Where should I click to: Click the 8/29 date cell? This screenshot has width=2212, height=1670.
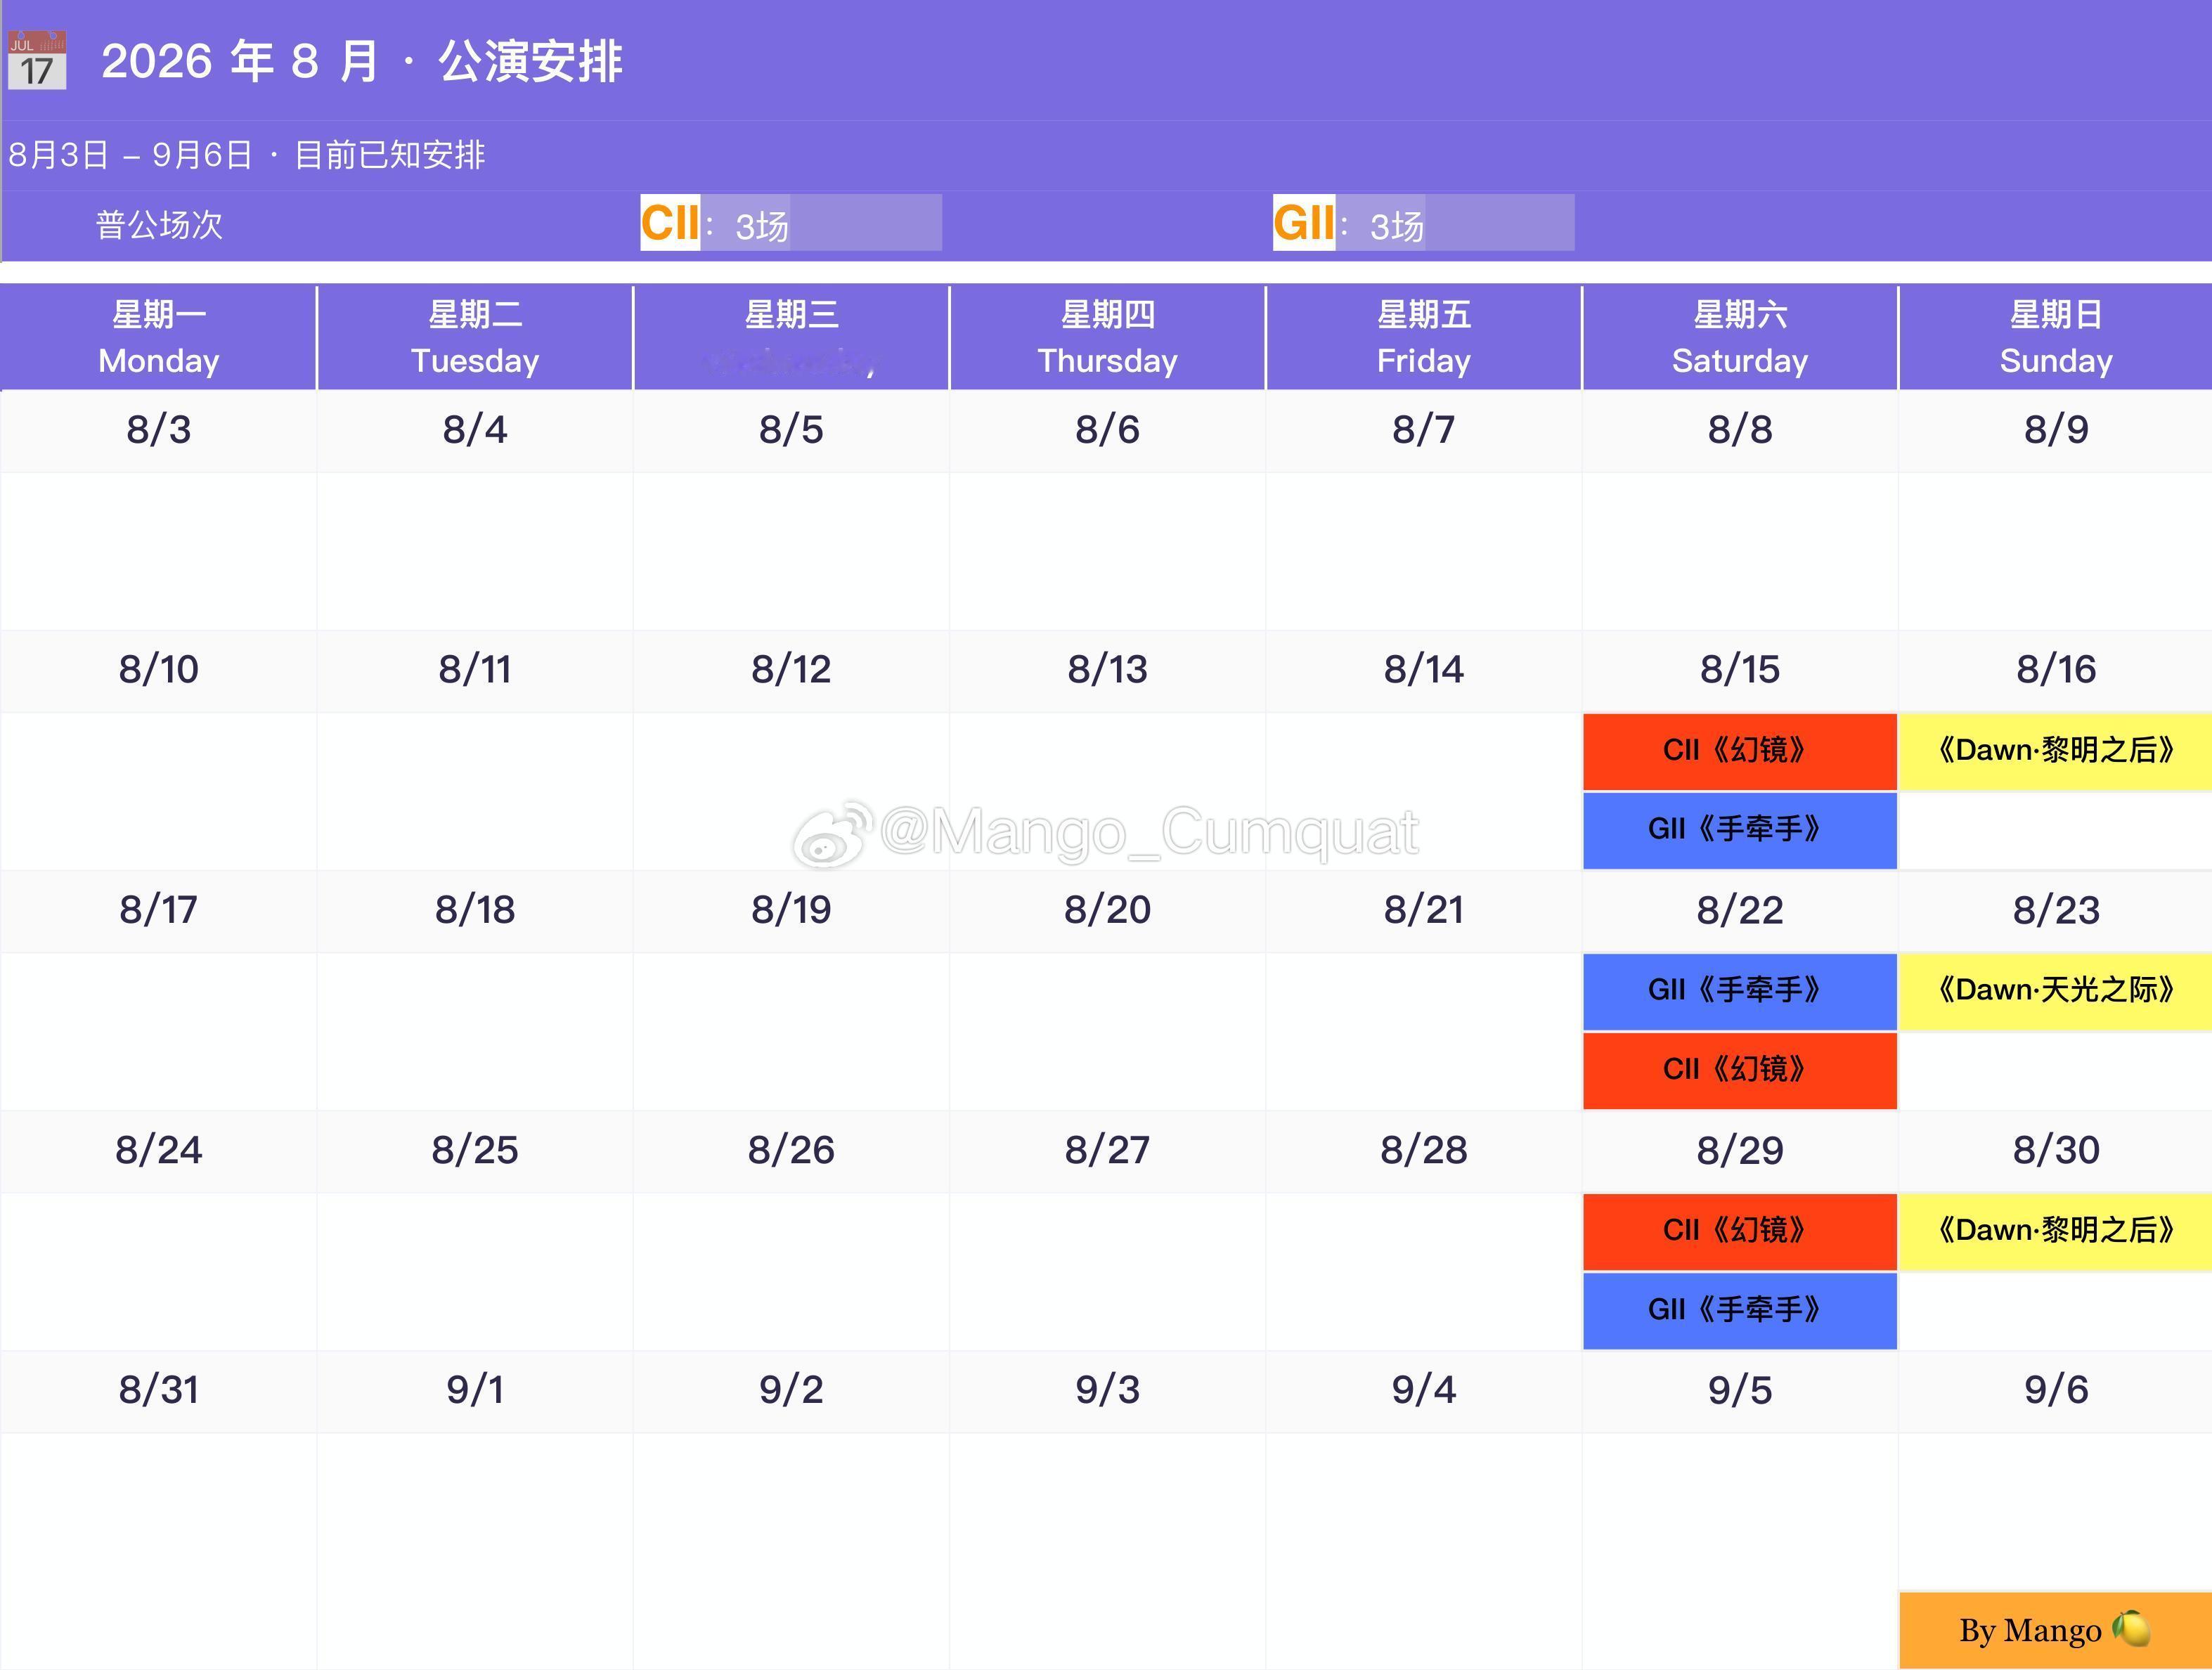click(x=1740, y=1151)
